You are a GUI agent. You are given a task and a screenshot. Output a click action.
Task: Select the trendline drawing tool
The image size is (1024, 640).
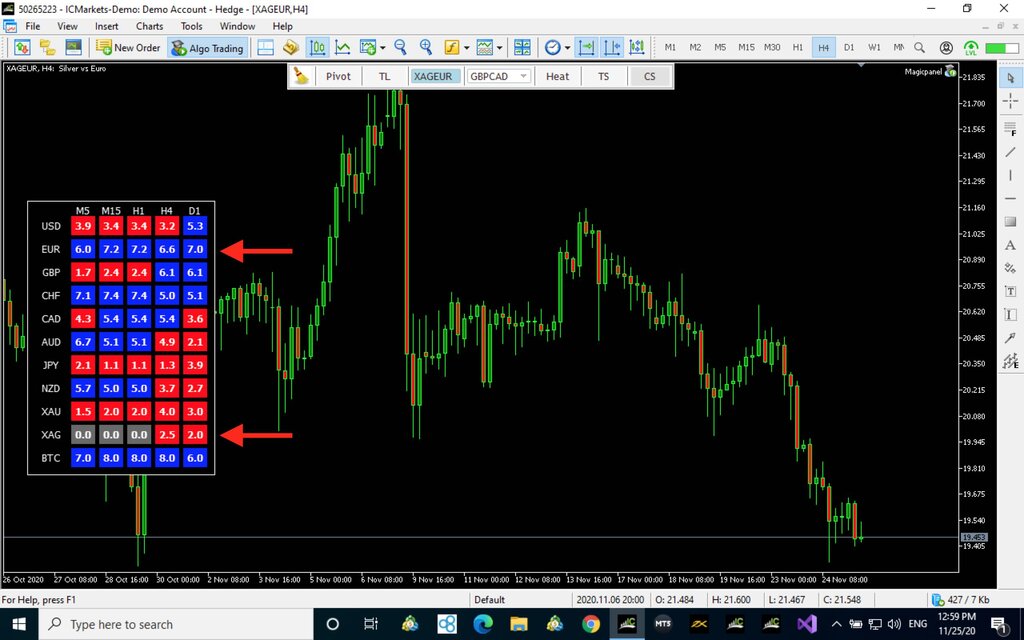[x=1010, y=152]
